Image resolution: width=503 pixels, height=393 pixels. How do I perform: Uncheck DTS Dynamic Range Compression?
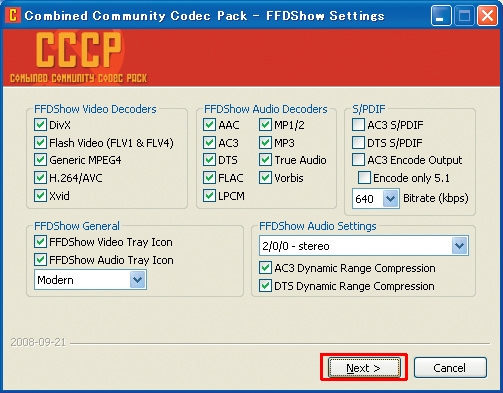tap(265, 286)
